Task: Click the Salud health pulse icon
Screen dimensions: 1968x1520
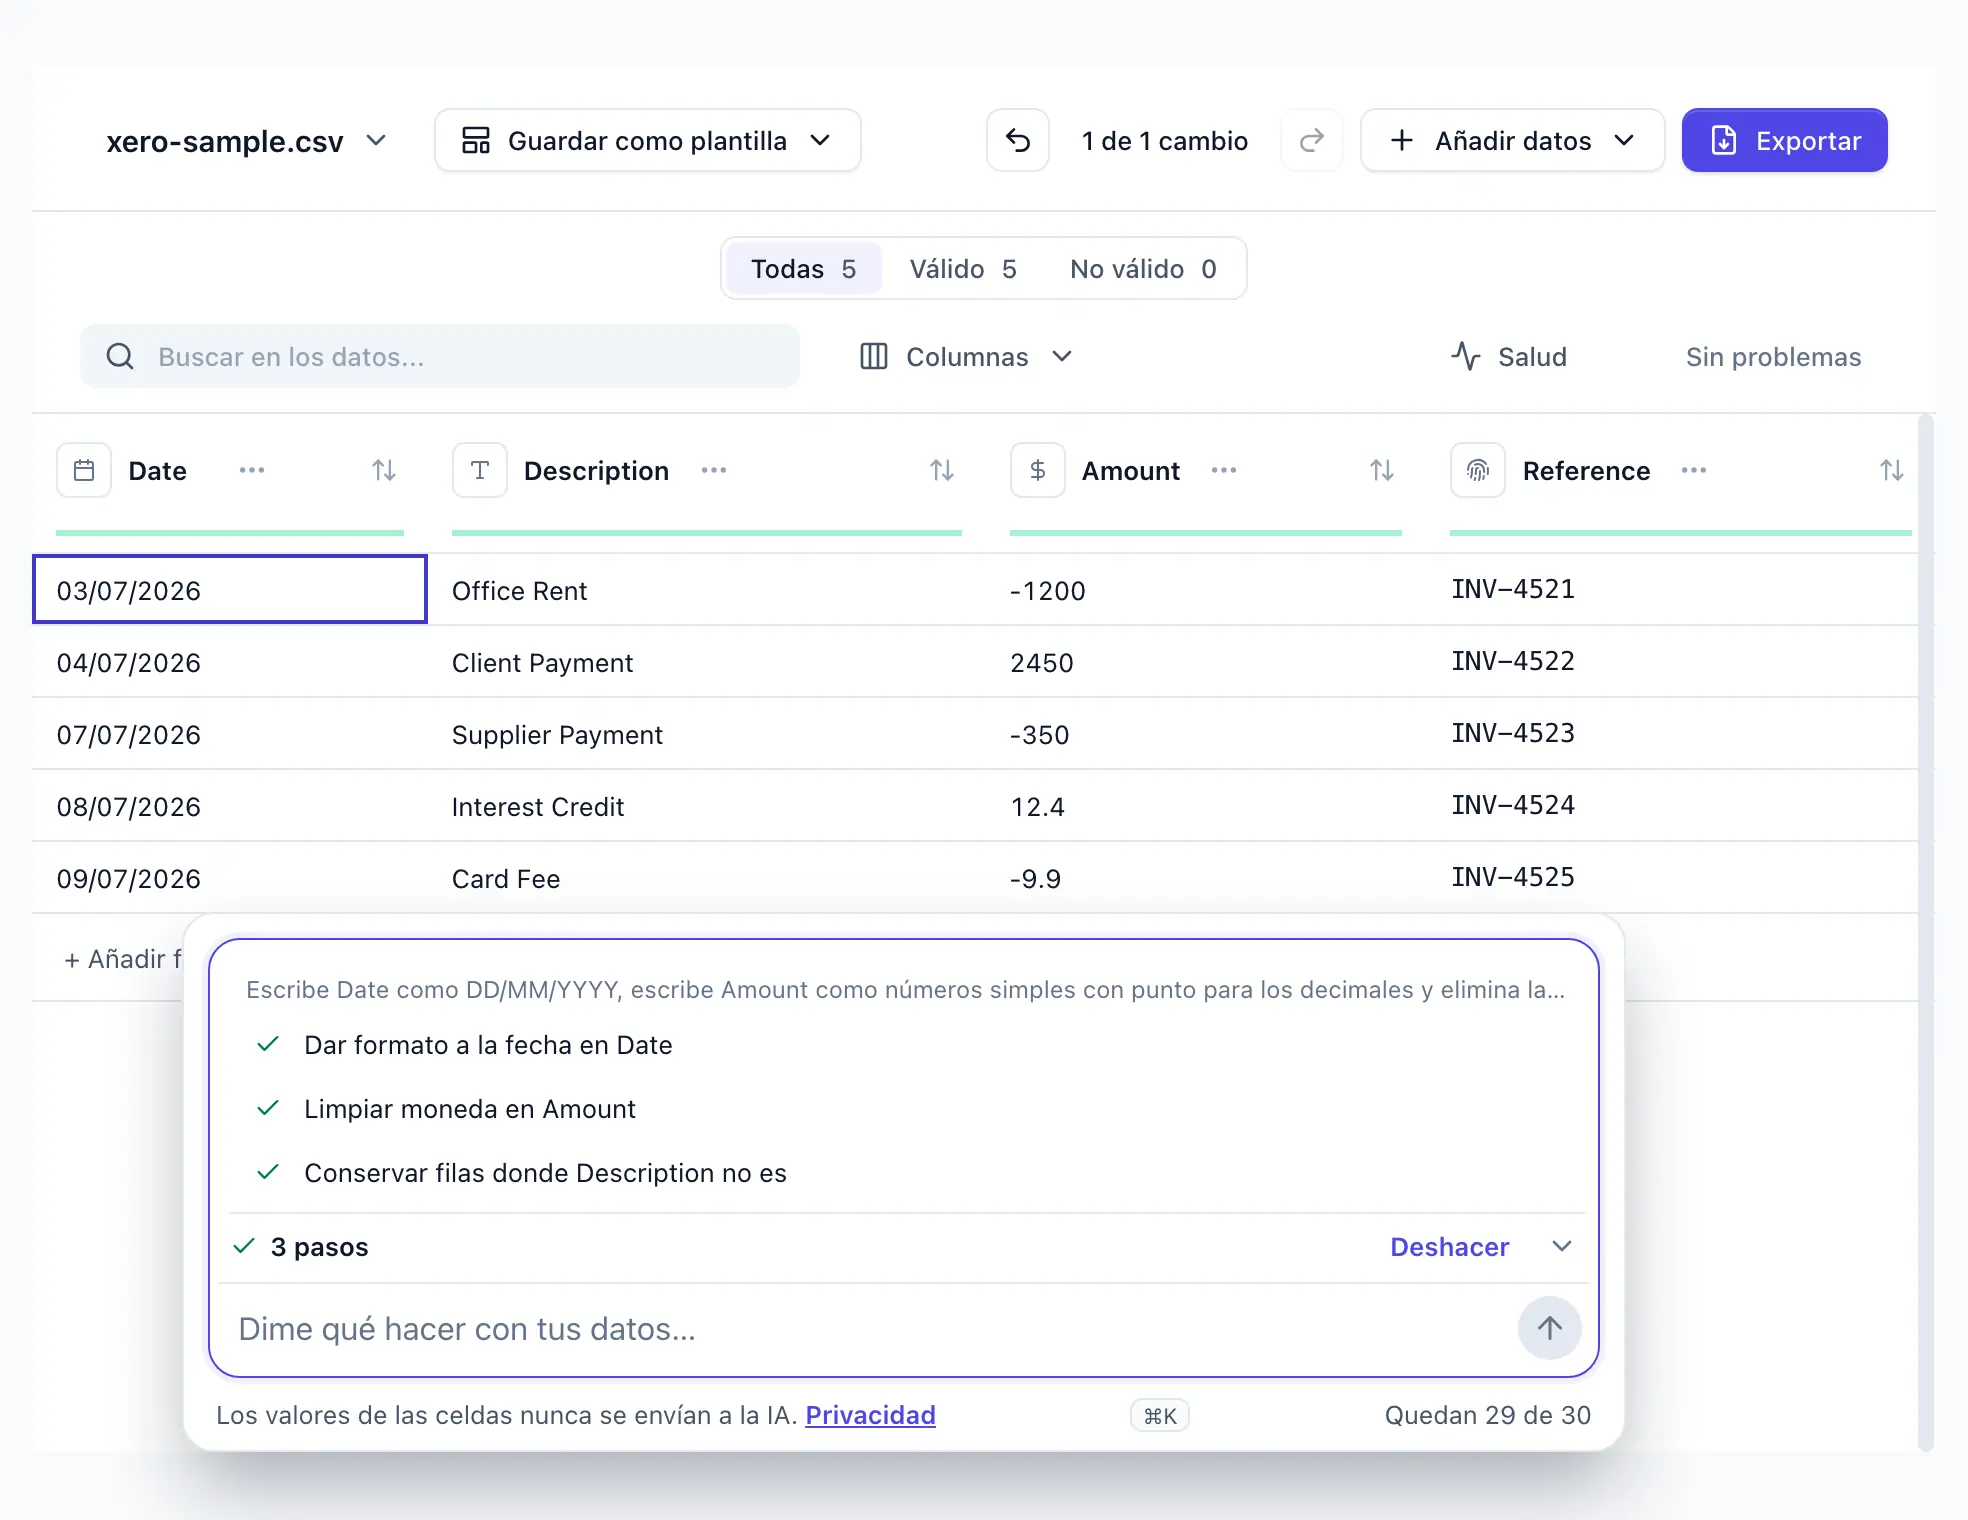Action: point(1466,356)
